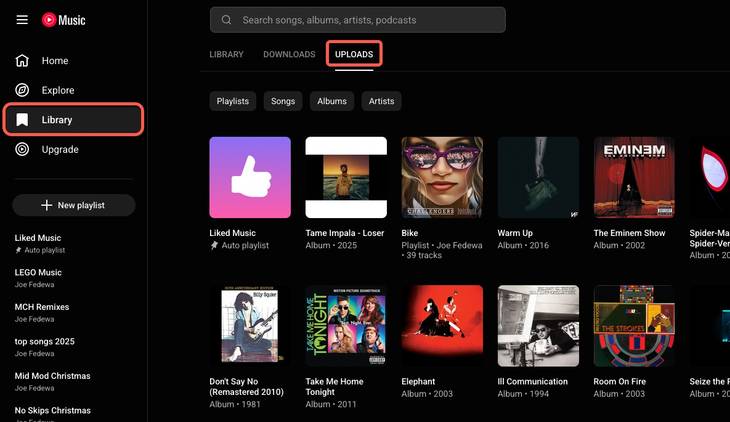Click 'Take Me Home Tonight' title text

coord(334,387)
